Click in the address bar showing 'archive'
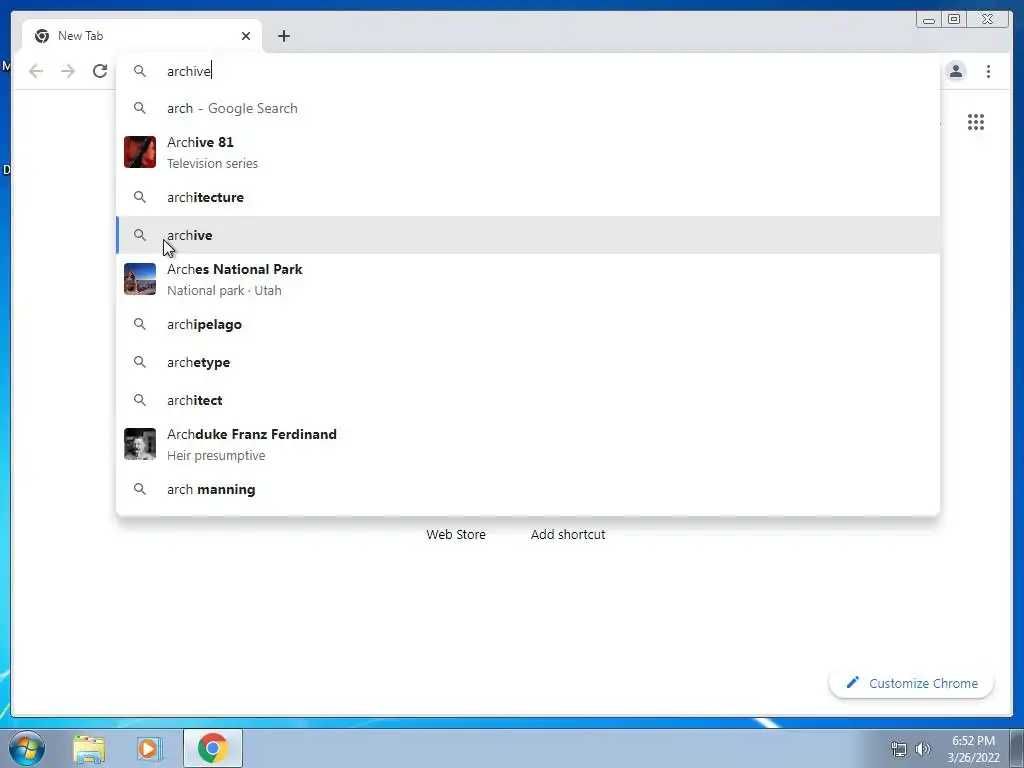 (528, 71)
